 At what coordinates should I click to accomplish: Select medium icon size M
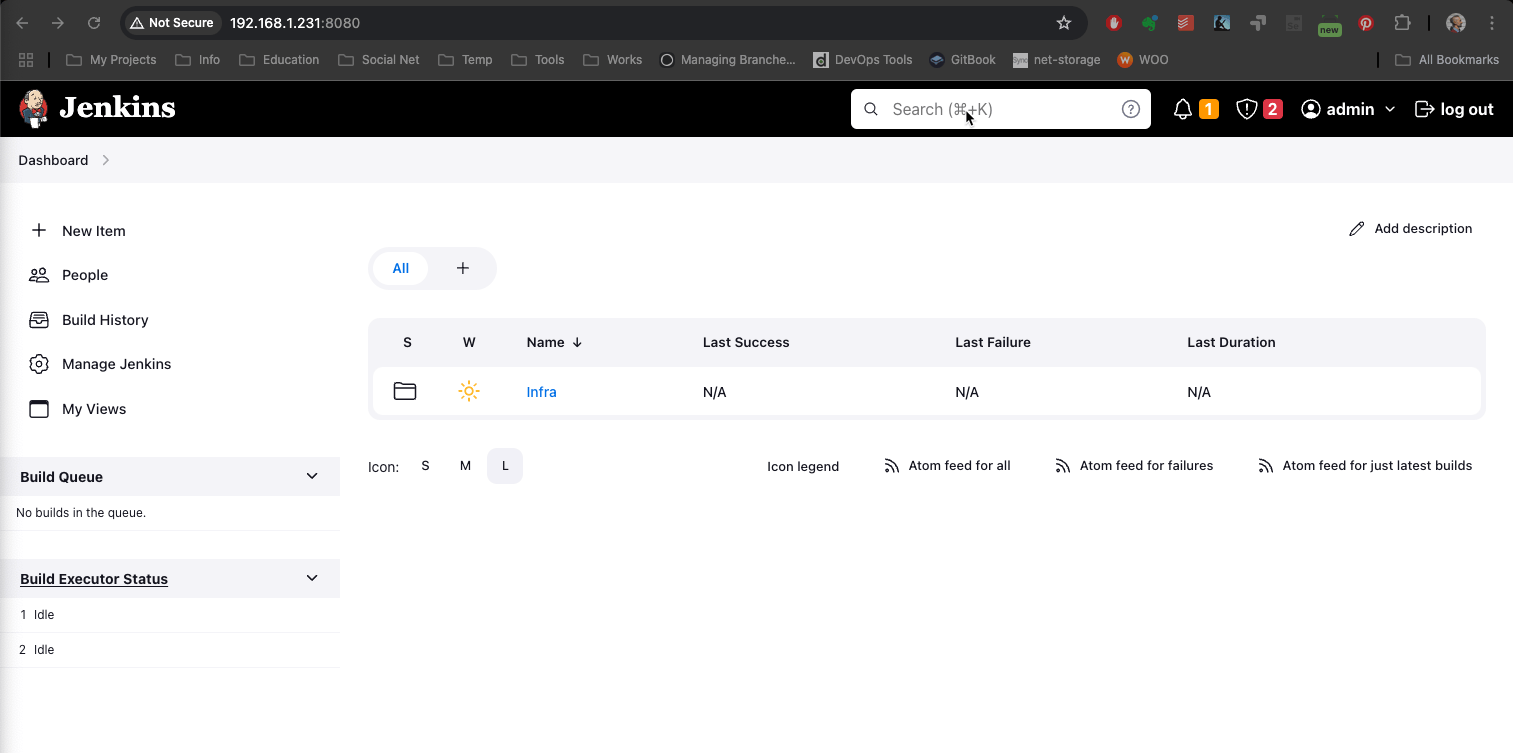(x=465, y=466)
